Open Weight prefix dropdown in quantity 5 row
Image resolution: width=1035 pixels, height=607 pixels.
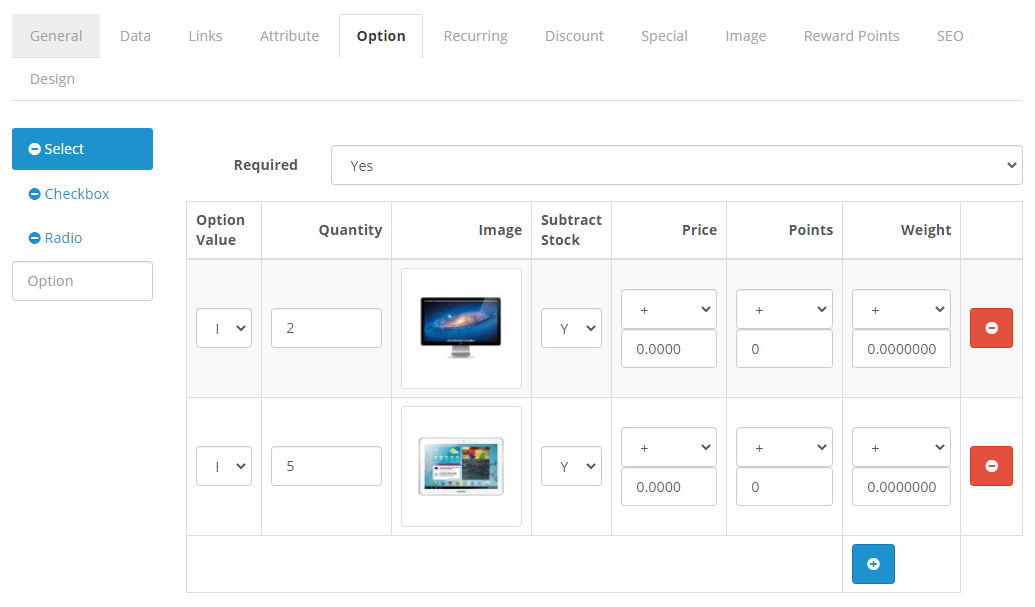click(901, 447)
